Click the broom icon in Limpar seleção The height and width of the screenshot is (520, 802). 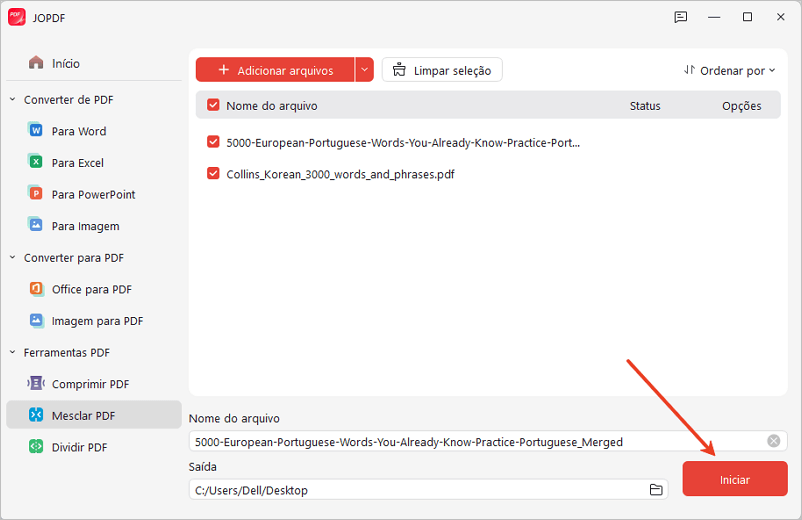399,70
